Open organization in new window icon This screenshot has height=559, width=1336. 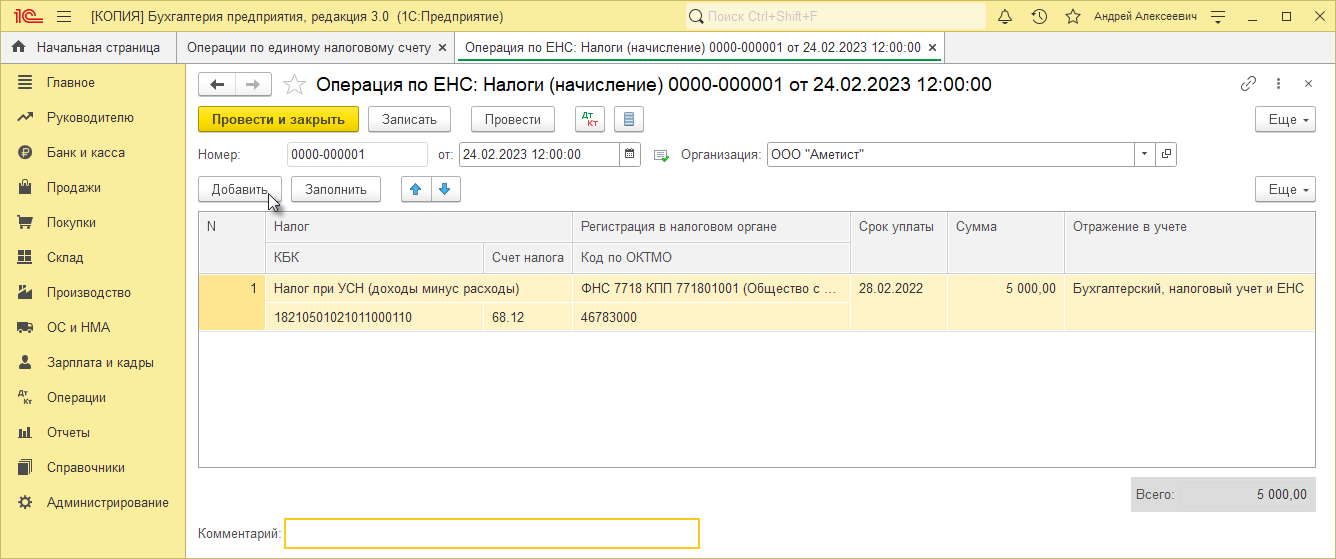pyautogui.click(x=1165, y=155)
